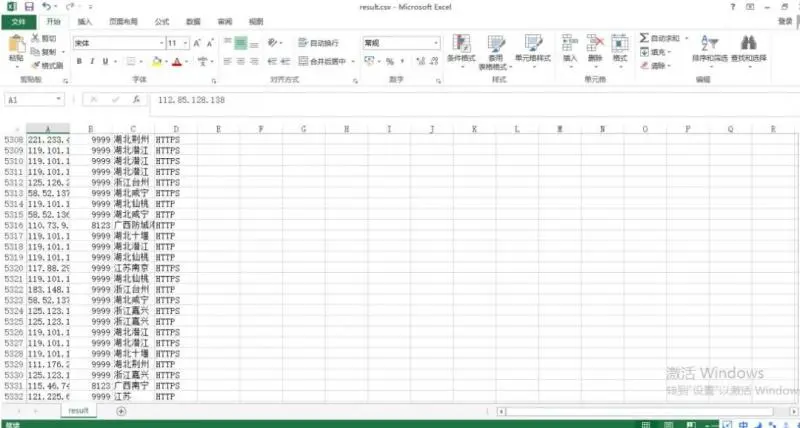Click the Increase Font Size icon
Screen dimensions: 800x428
197,43
